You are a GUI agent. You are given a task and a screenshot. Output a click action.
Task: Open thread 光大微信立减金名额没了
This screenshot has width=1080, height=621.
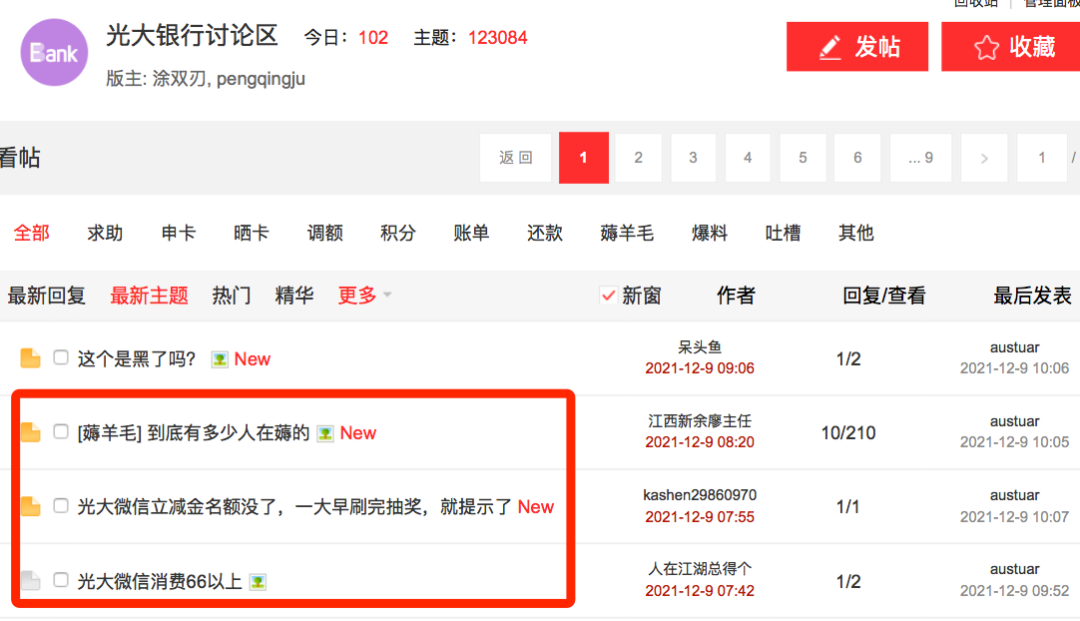[294, 507]
